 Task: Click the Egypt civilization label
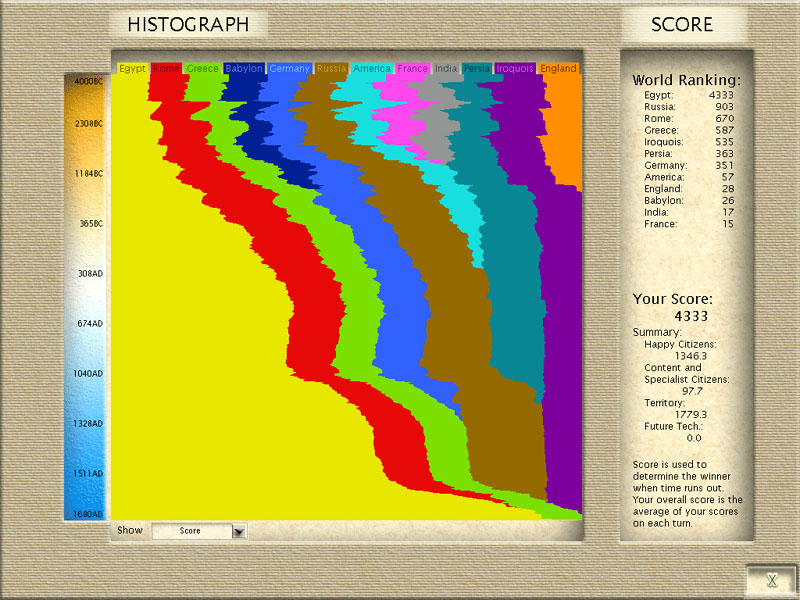tap(132, 69)
